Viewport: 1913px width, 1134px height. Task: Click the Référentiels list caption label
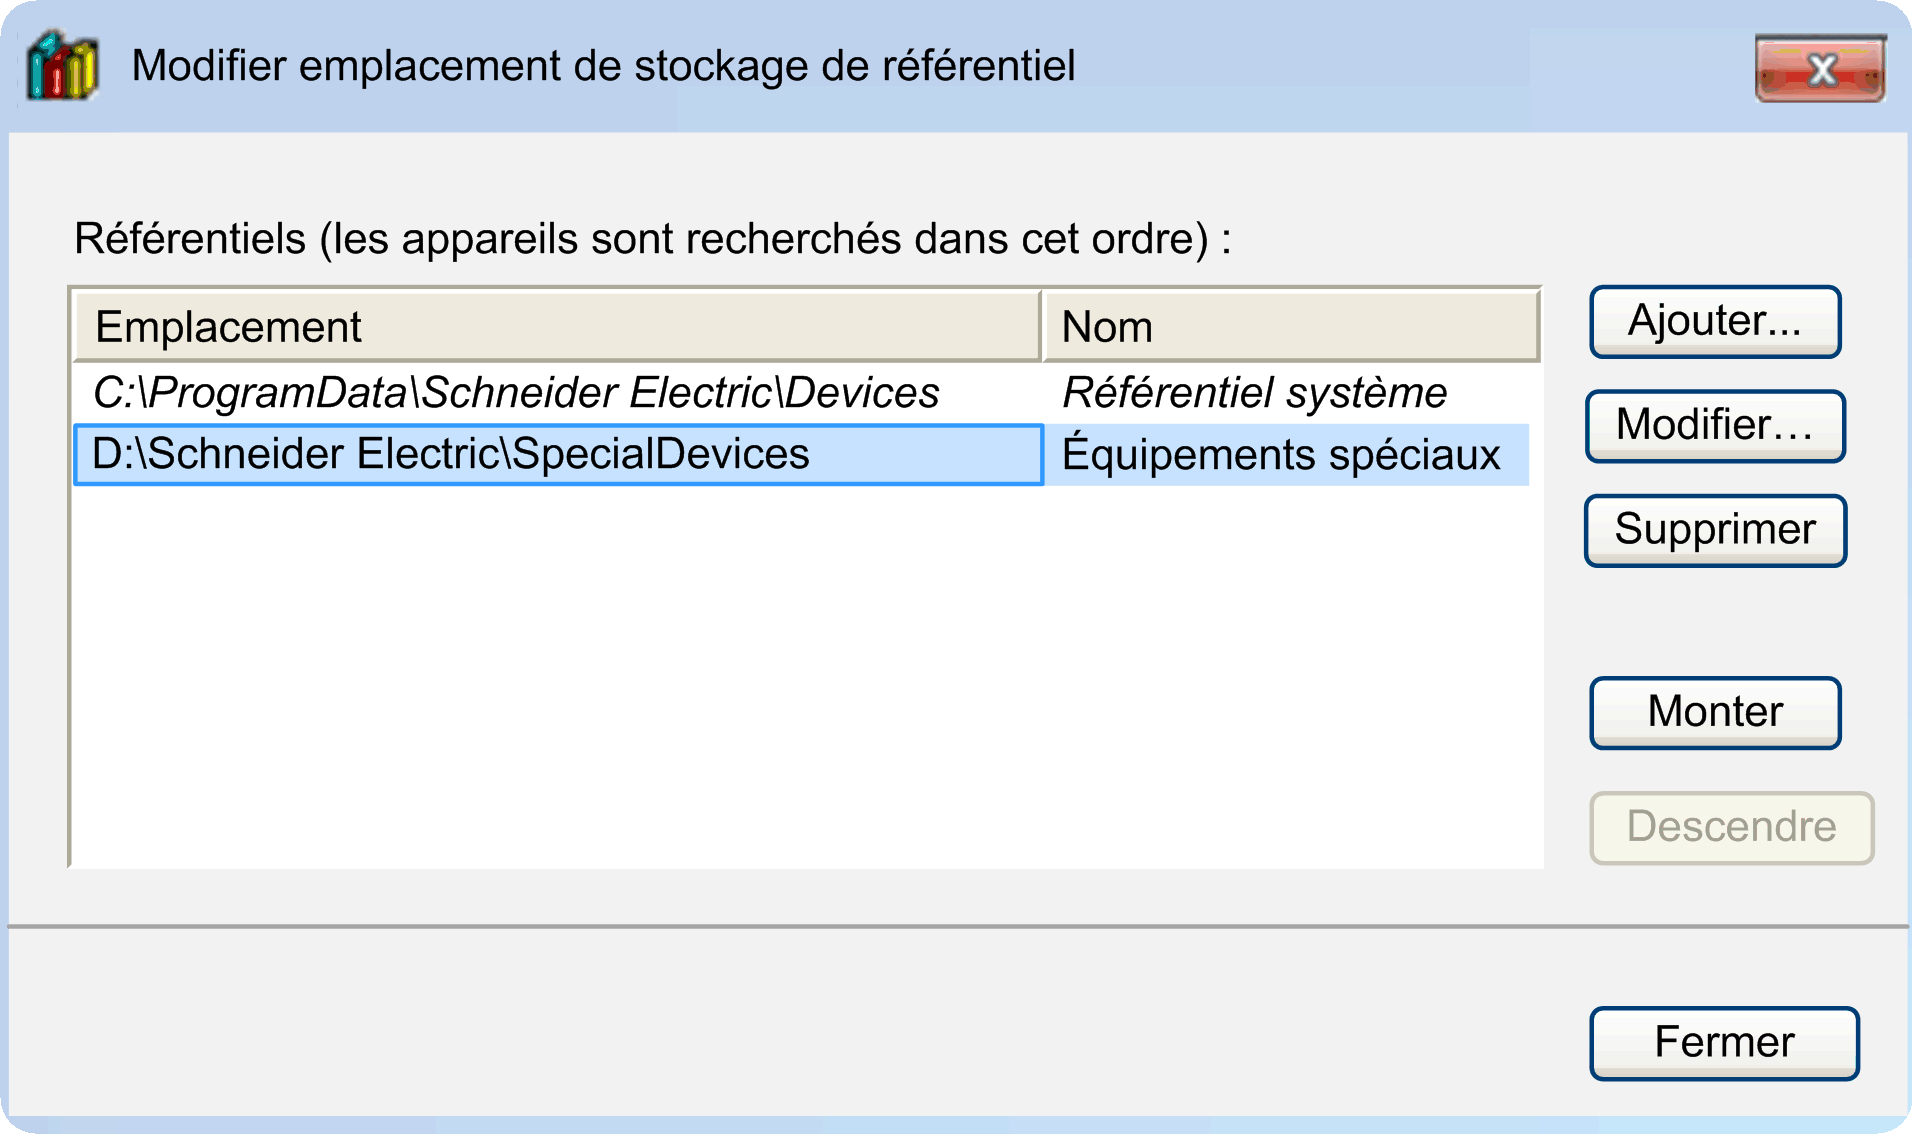point(652,240)
